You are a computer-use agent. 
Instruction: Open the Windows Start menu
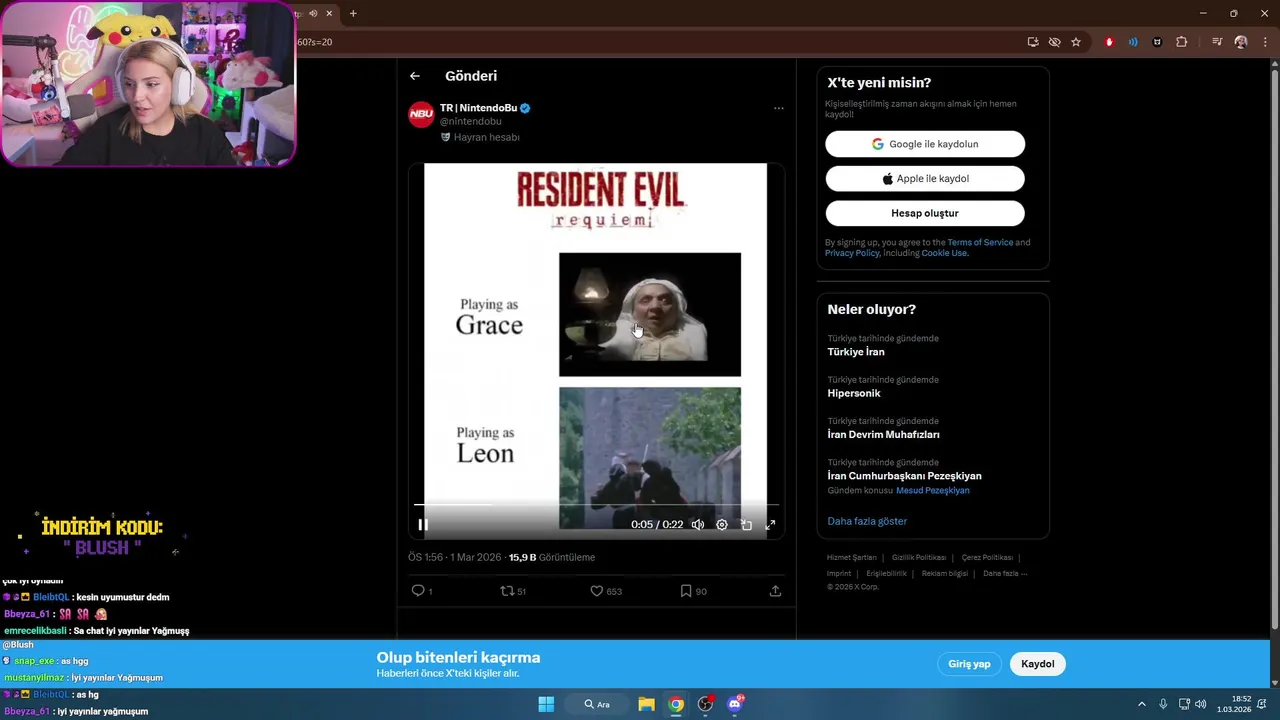546,704
